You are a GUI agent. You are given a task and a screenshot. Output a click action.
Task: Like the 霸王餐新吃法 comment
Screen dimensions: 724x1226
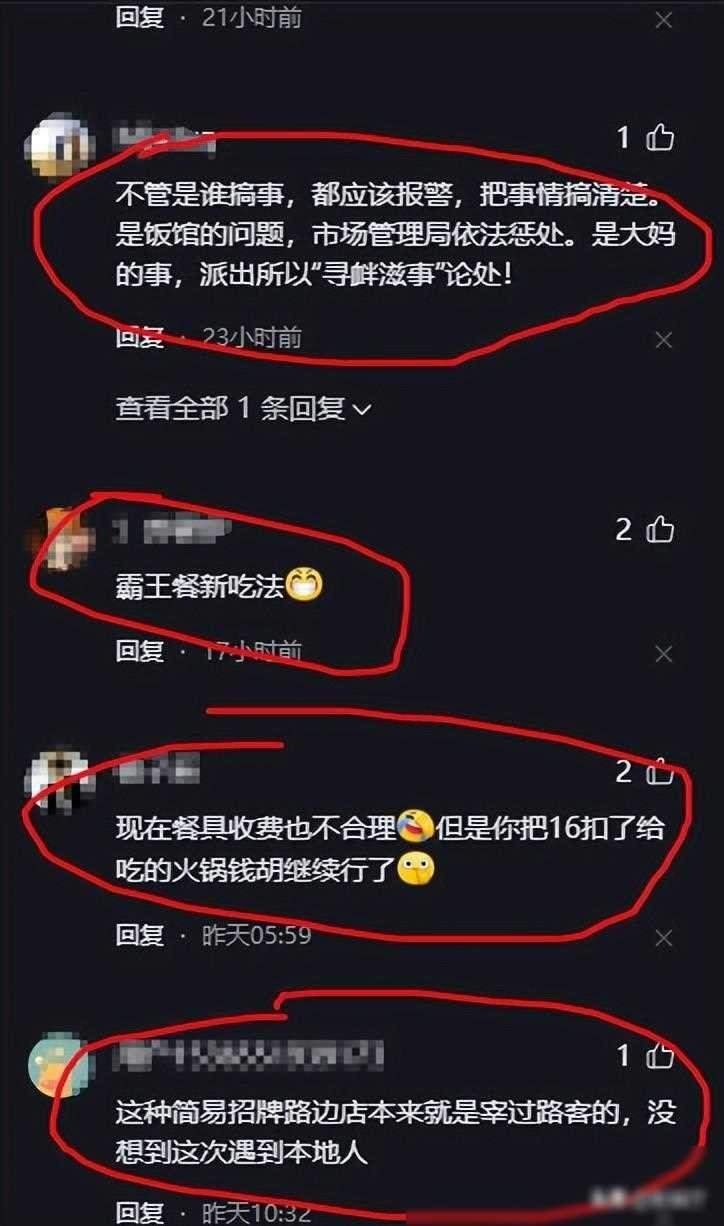click(x=660, y=529)
